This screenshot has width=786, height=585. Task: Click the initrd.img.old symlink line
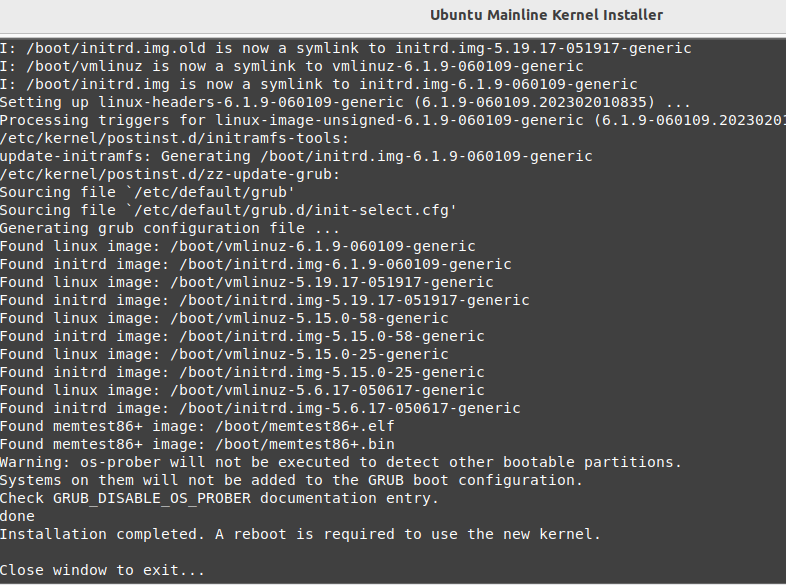click(x=345, y=48)
